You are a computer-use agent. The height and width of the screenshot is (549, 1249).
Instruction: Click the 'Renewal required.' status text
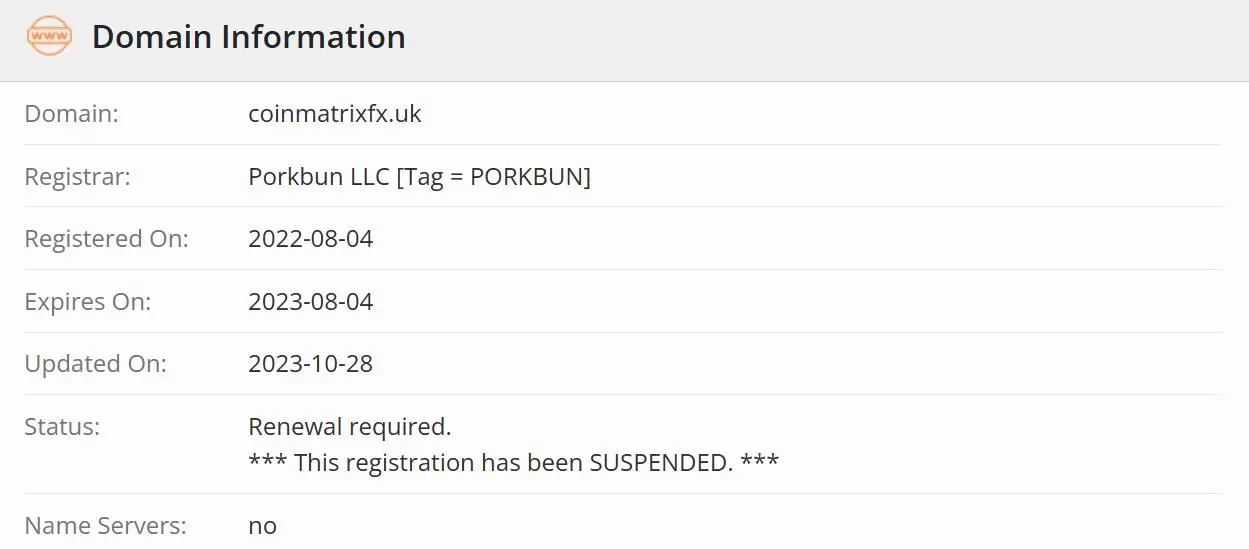point(350,427)
